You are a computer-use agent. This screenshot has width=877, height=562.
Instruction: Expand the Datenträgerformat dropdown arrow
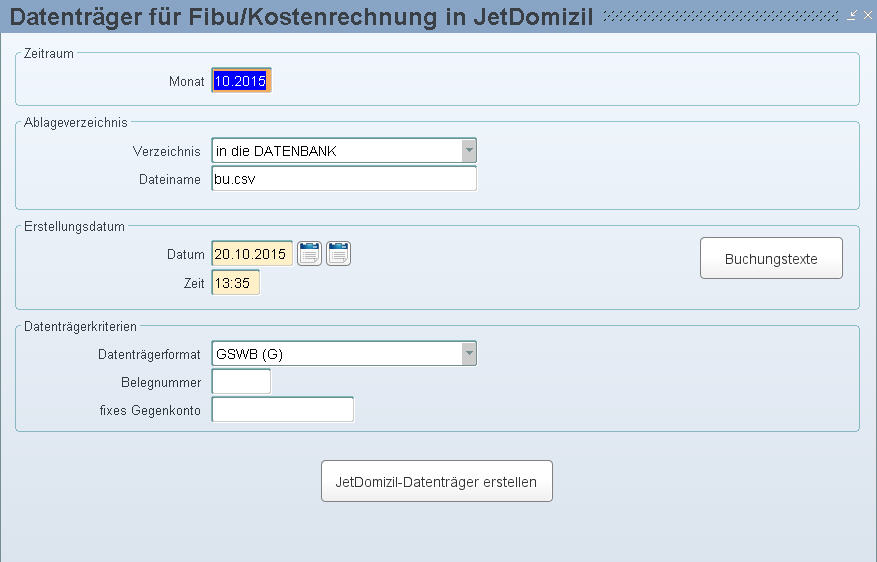[469, 353]
